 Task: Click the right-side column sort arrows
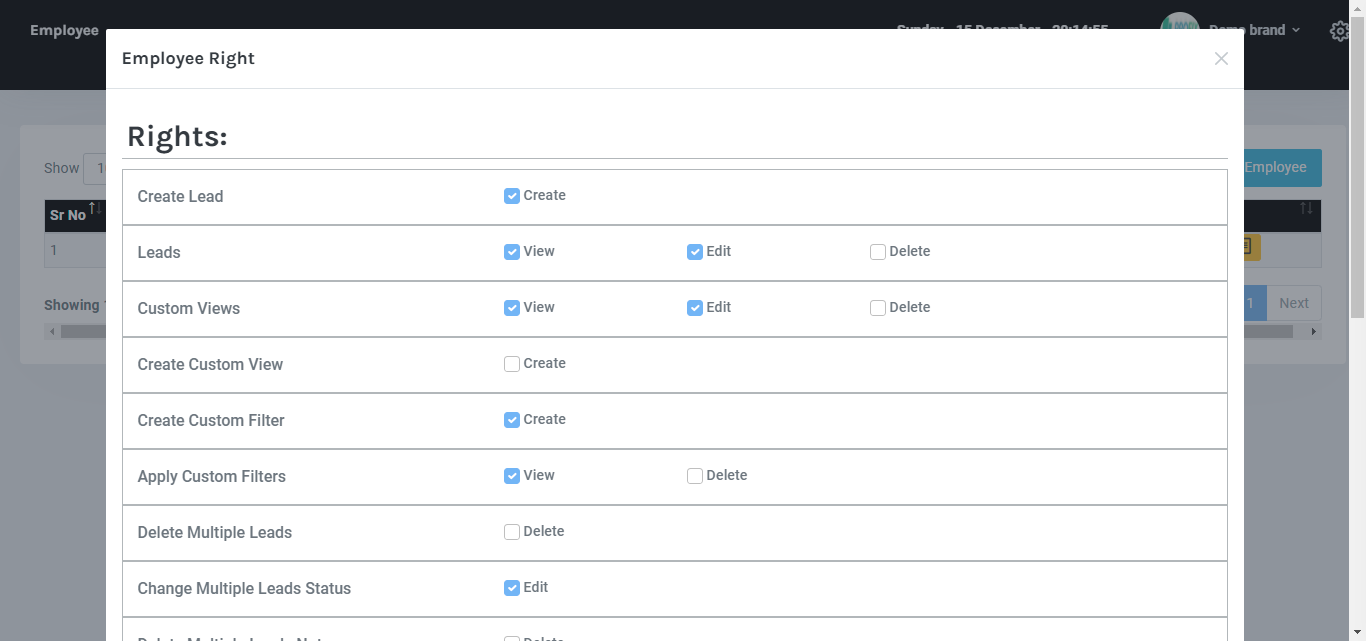pyautogui.click(x=1306, y=209)
